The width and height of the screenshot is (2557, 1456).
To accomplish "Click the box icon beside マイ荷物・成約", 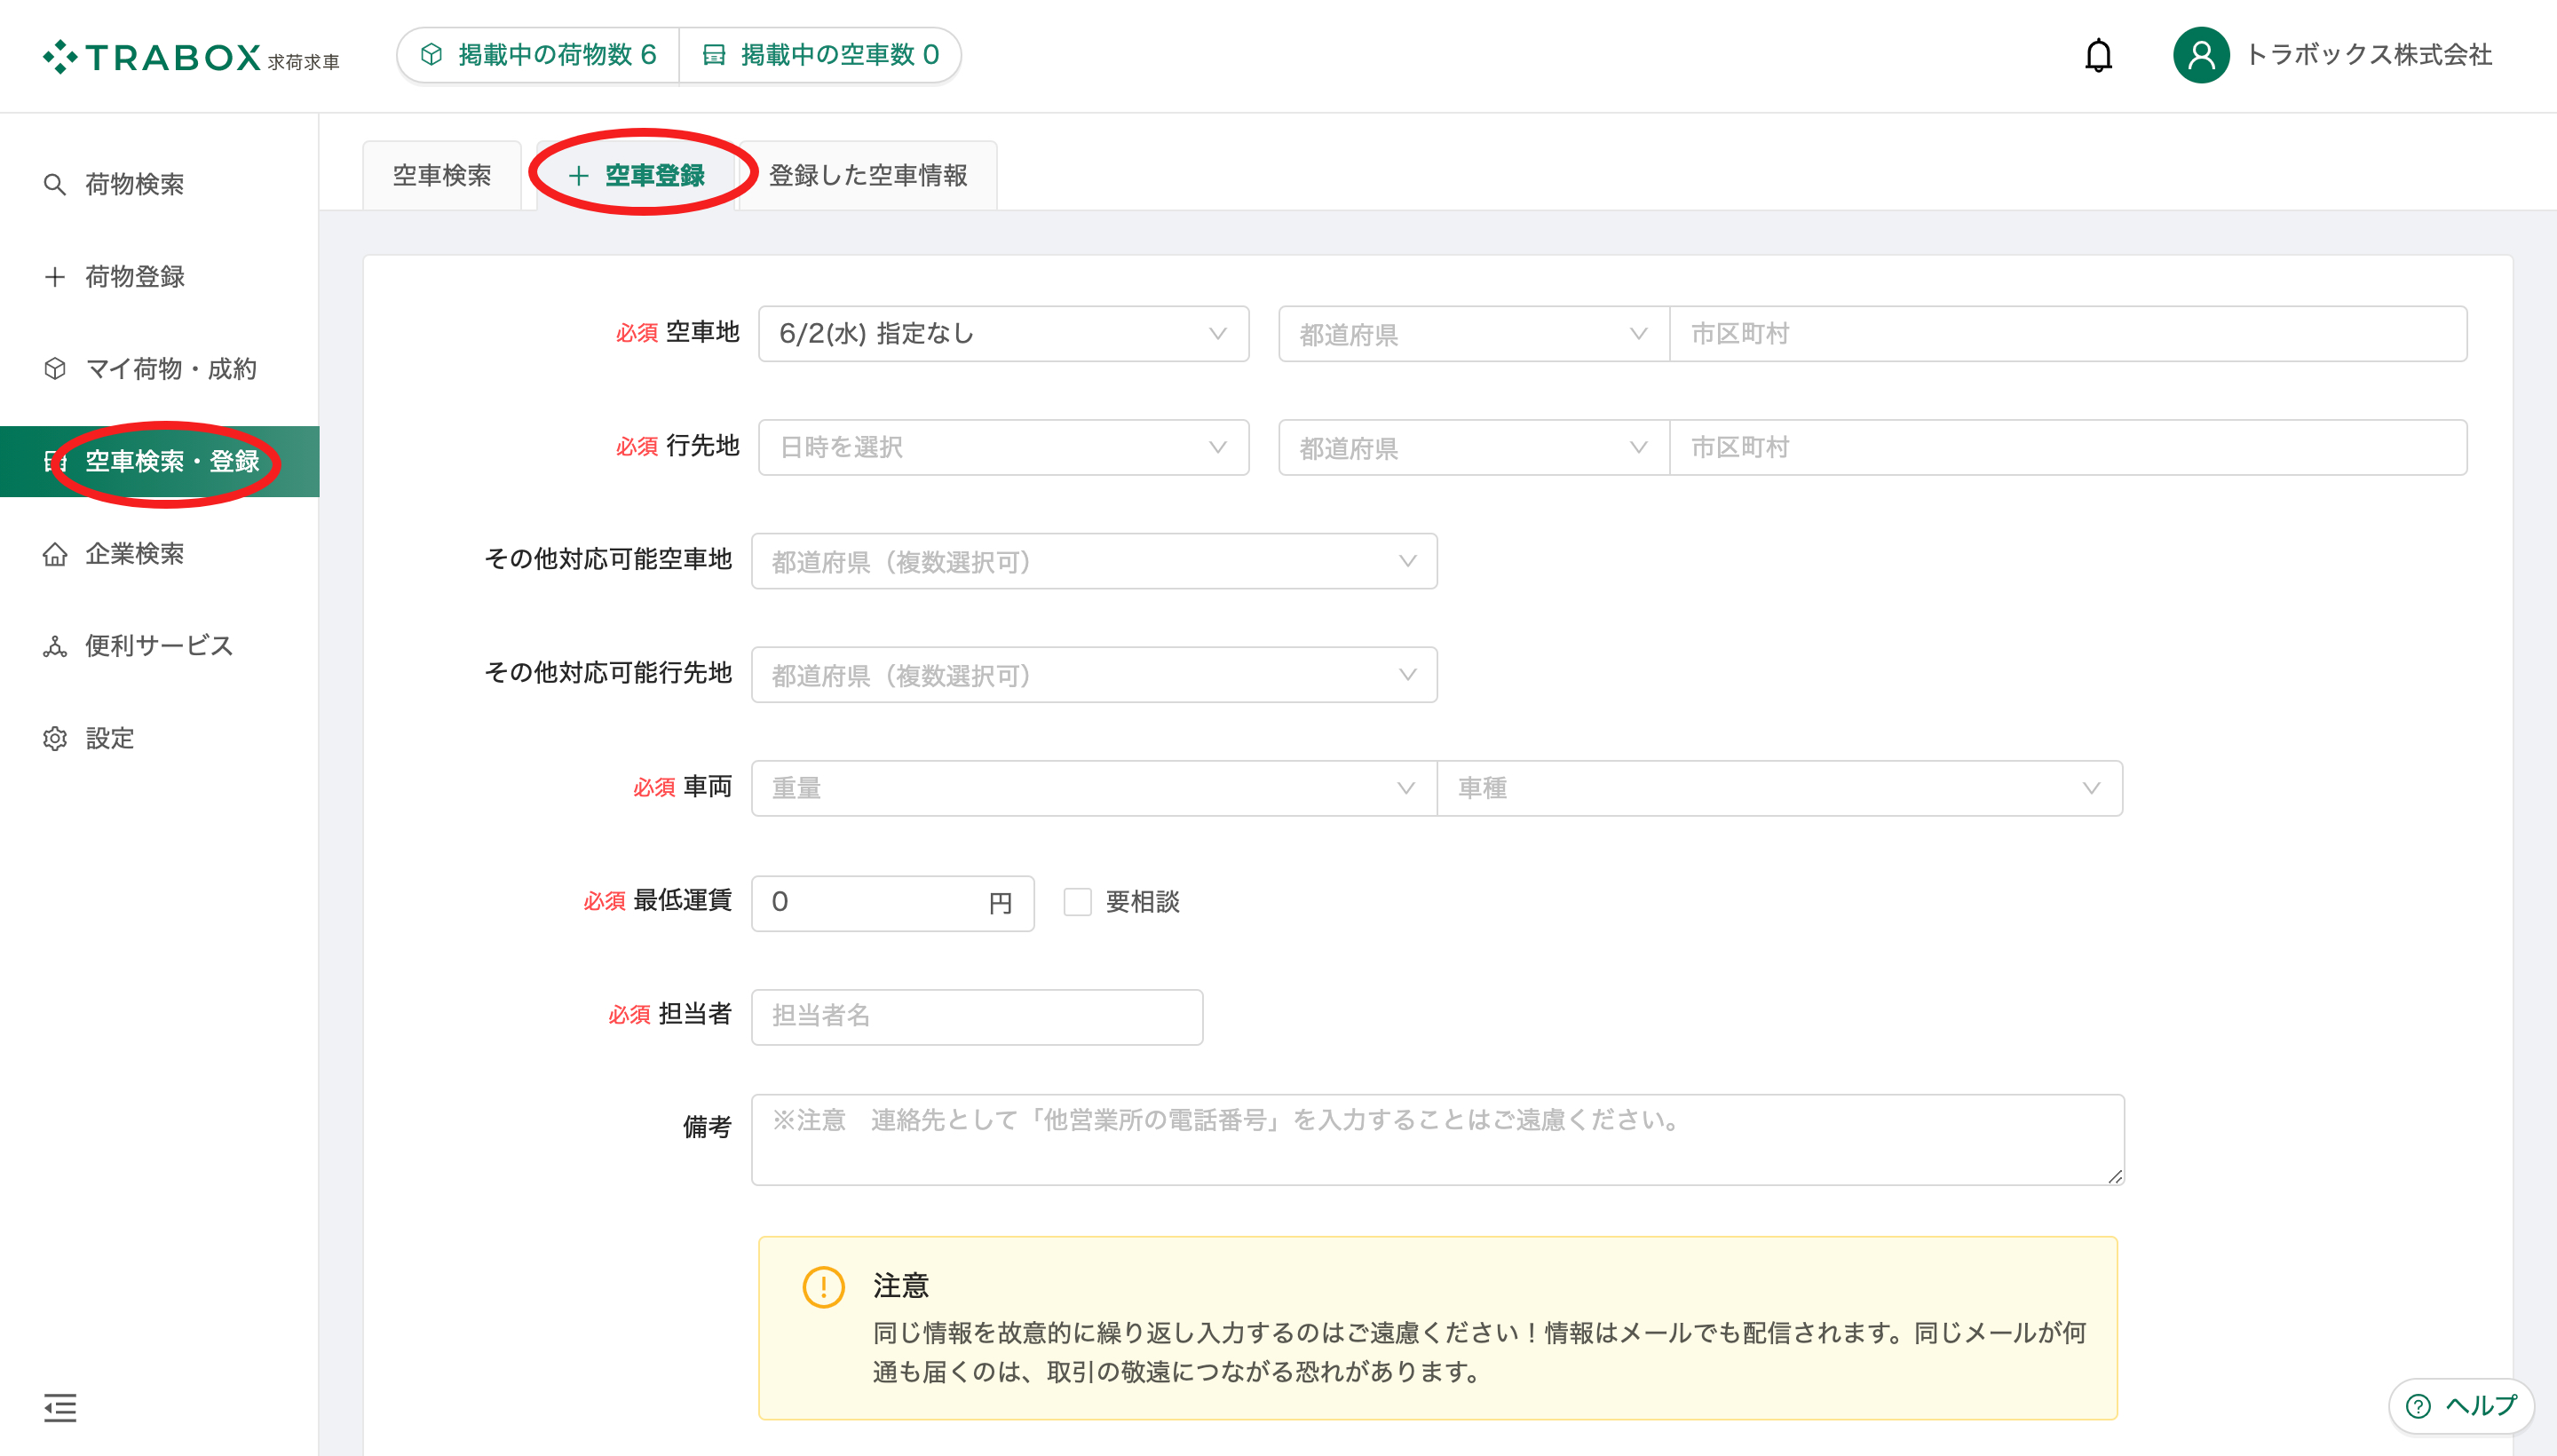I will 55,369.
